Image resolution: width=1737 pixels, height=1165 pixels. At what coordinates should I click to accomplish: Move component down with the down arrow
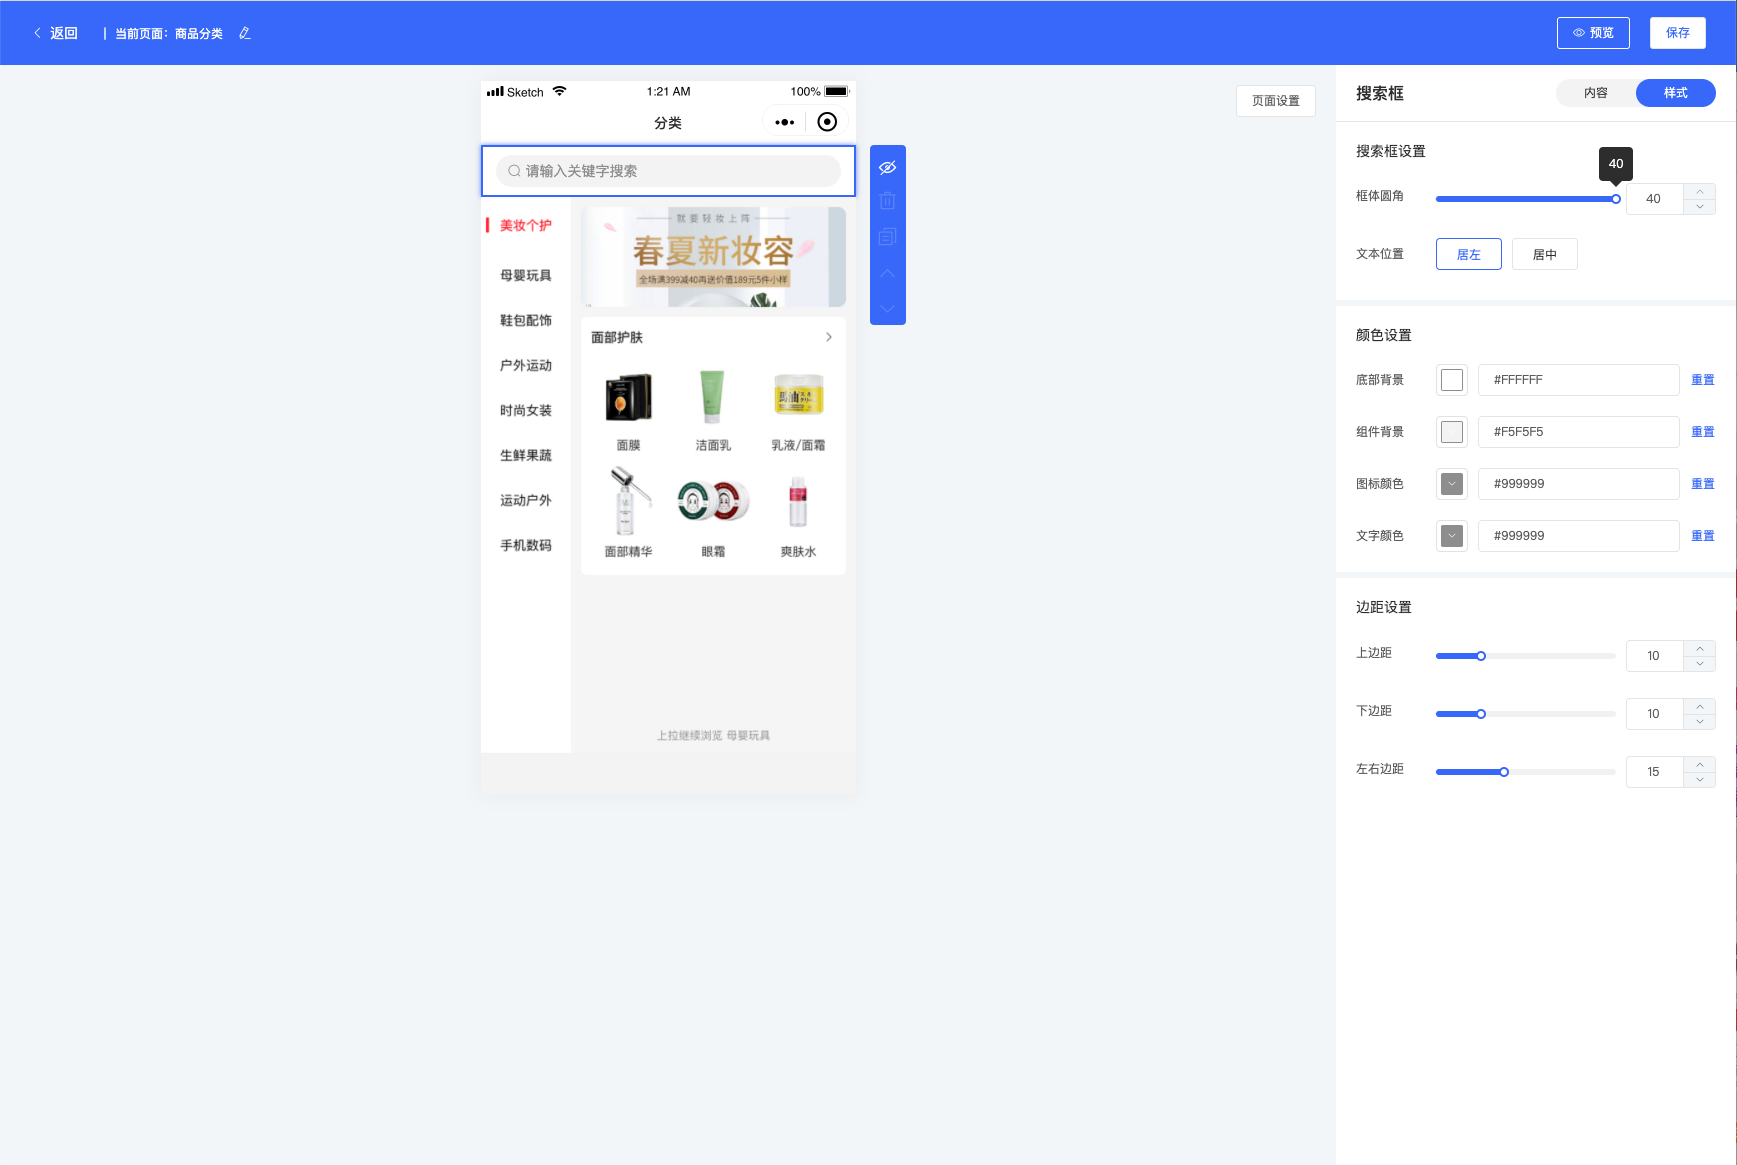887,308
